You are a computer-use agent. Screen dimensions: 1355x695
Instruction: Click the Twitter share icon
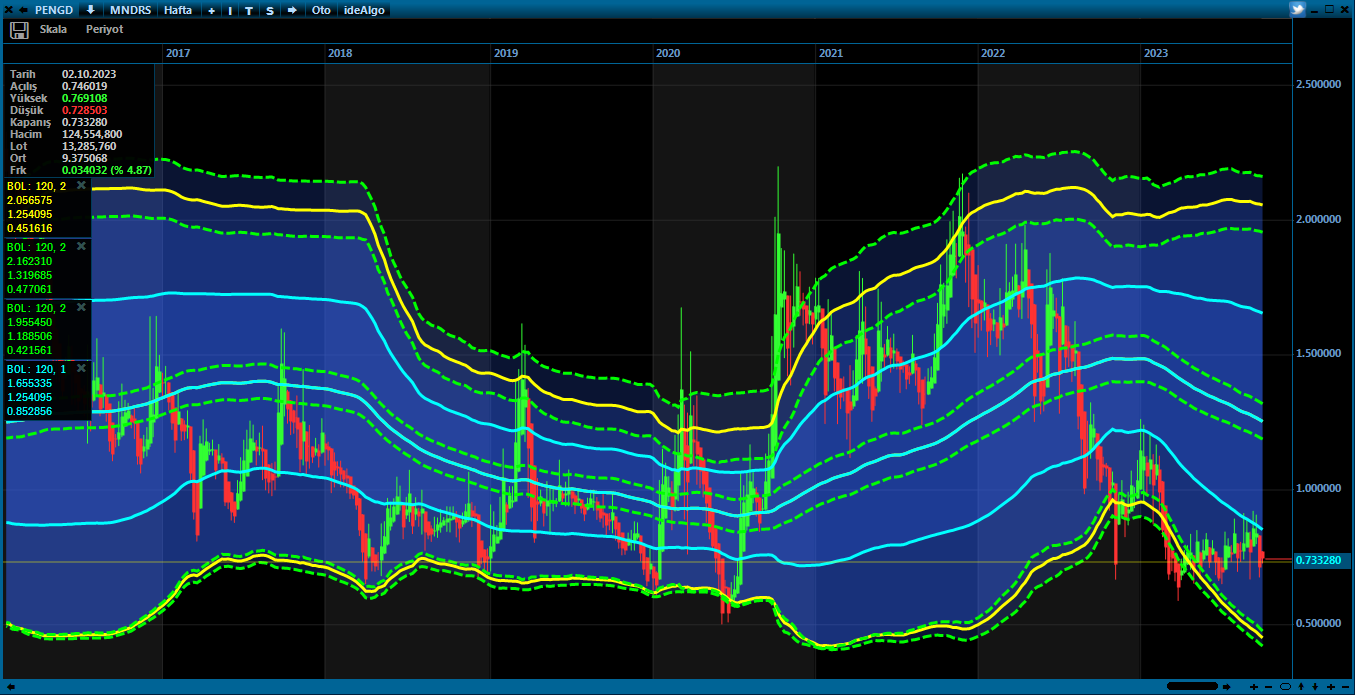tap(1298, 9)
